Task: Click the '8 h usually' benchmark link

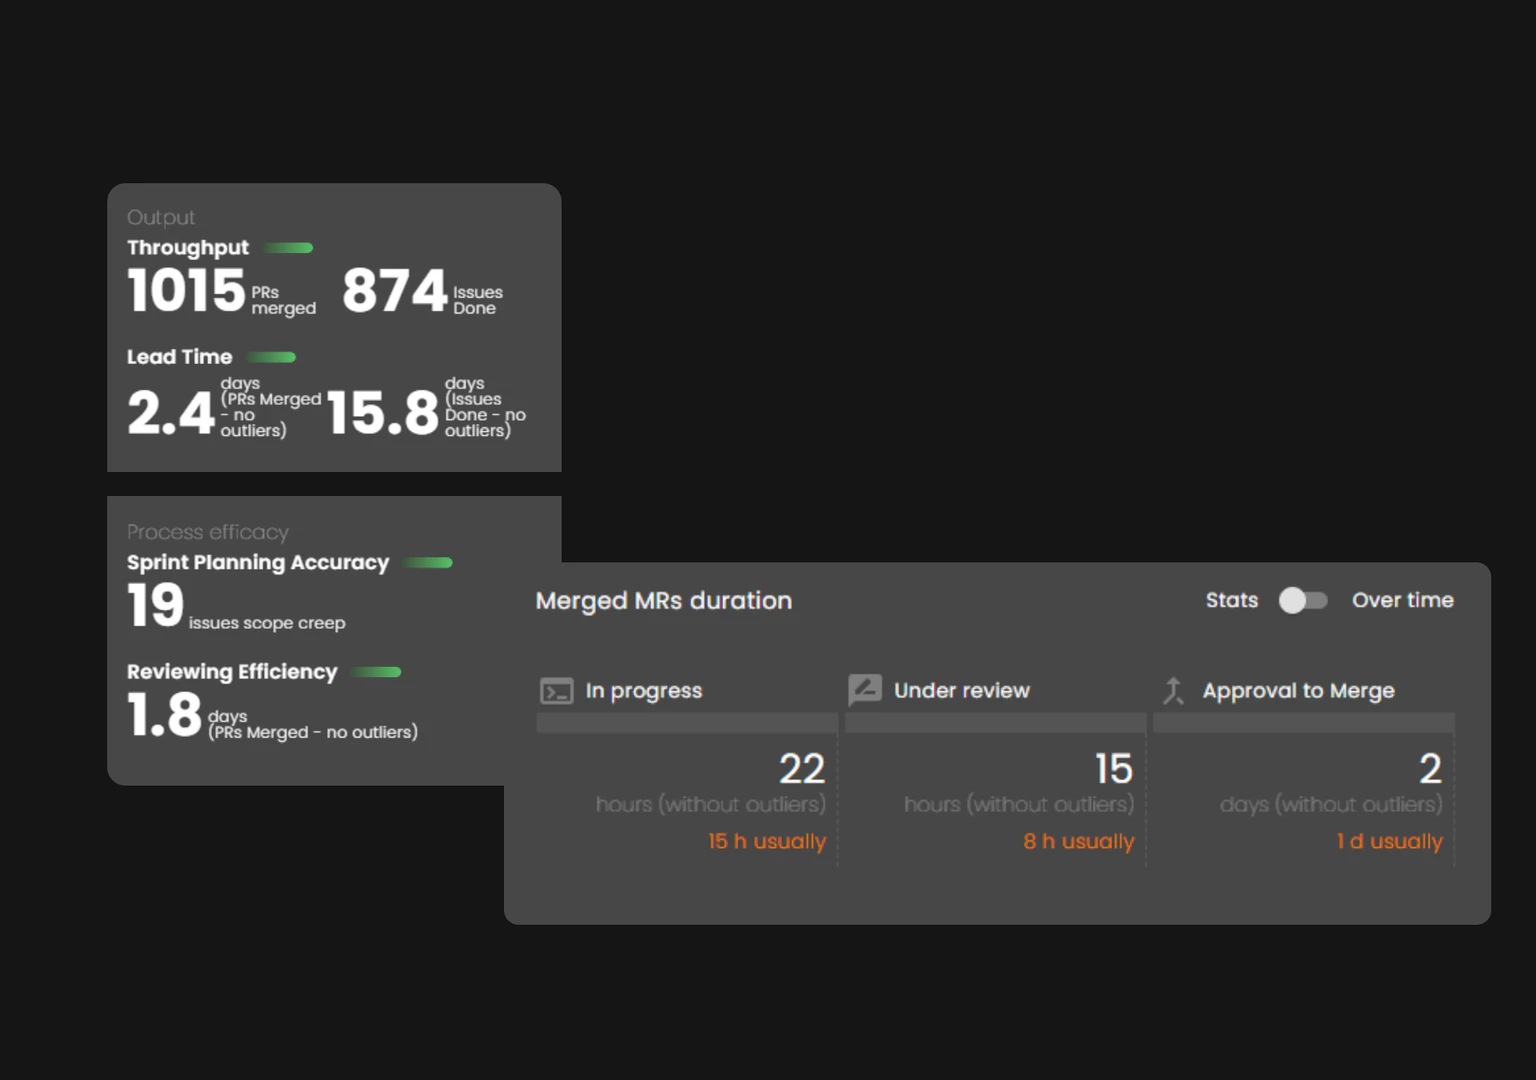Action: [x=1078, y=841]
